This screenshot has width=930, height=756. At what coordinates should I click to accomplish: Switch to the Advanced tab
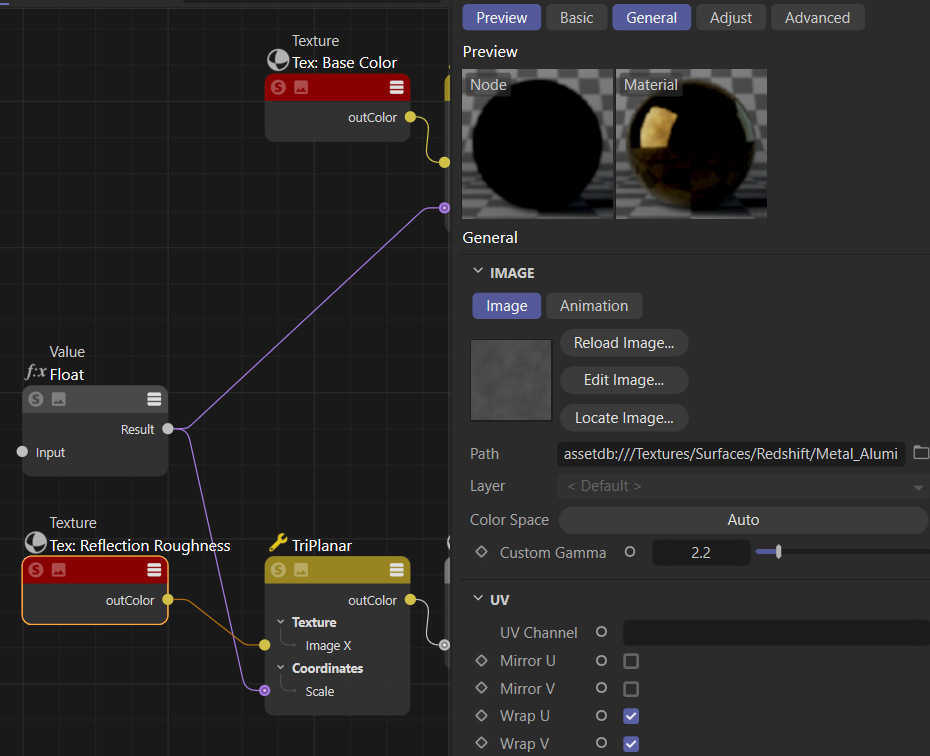817,18
